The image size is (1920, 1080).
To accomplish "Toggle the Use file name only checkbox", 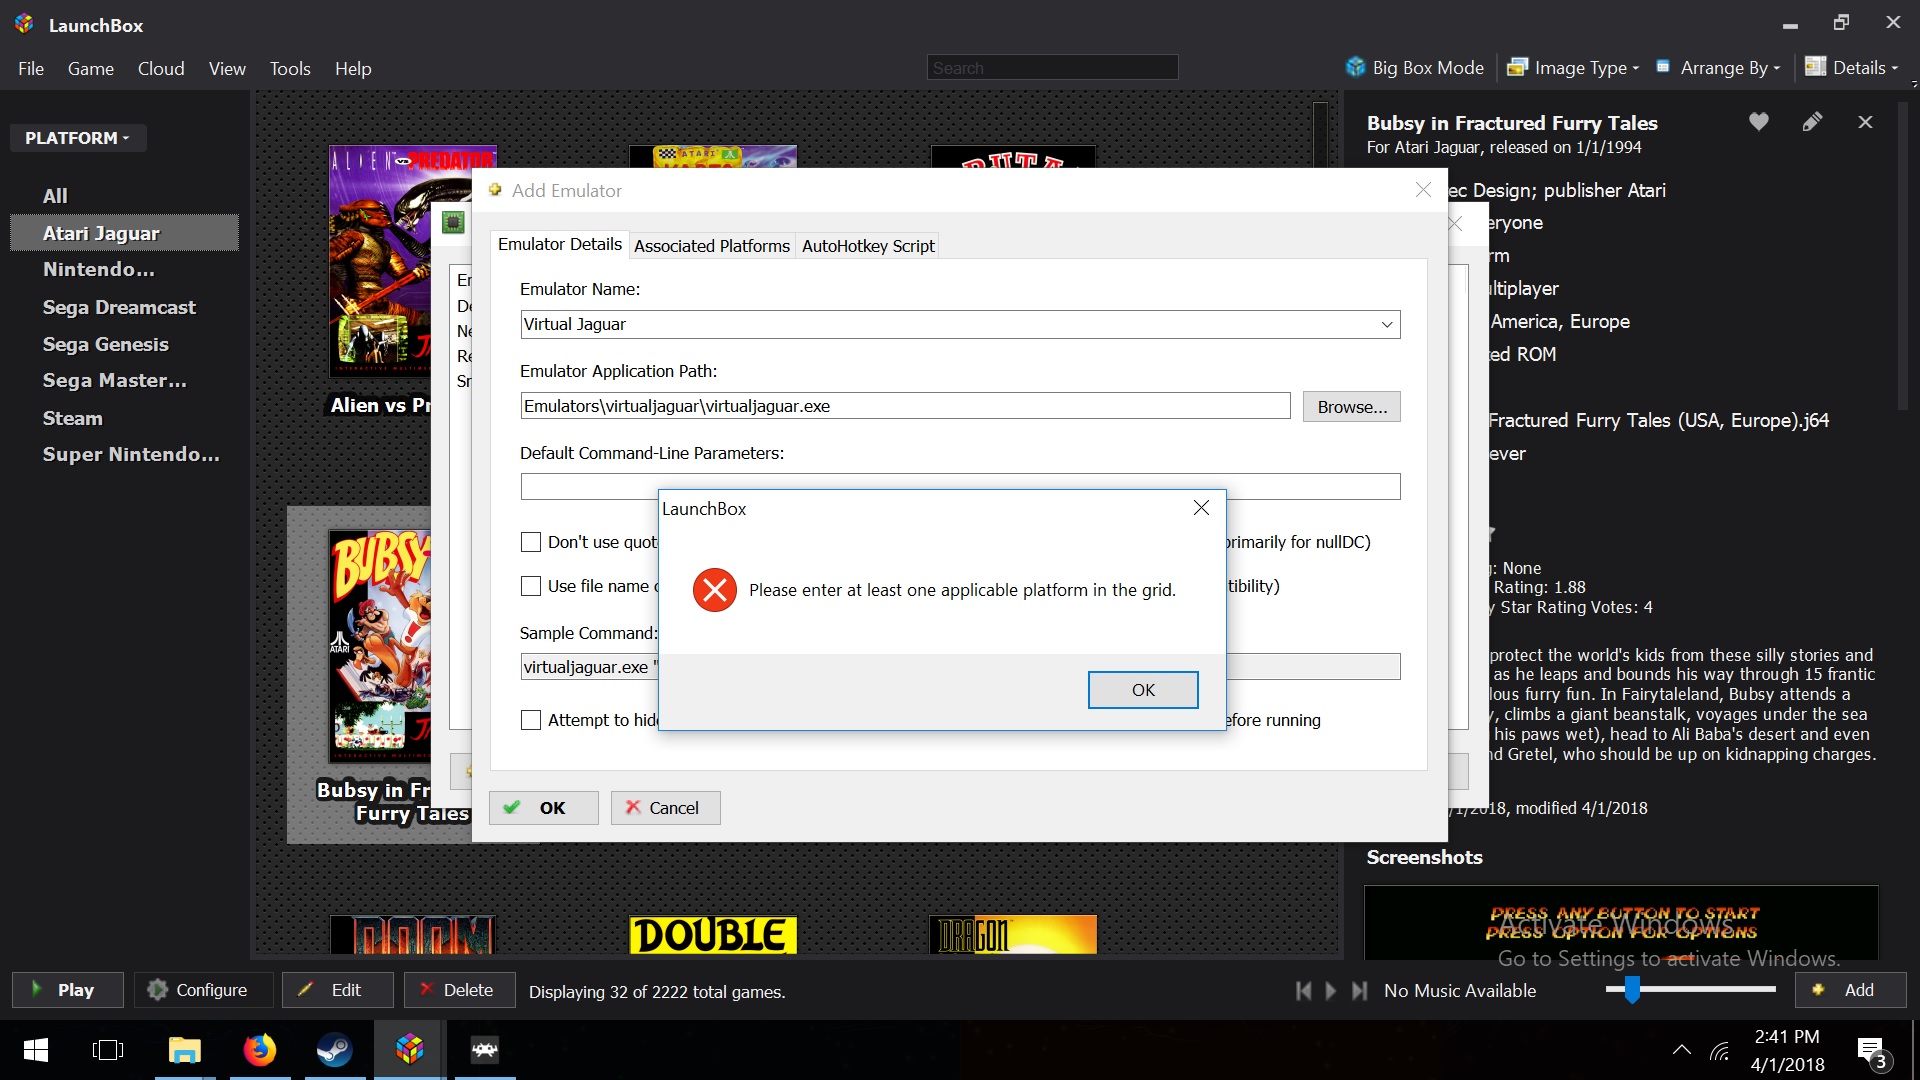I will [x=531, y=586].
